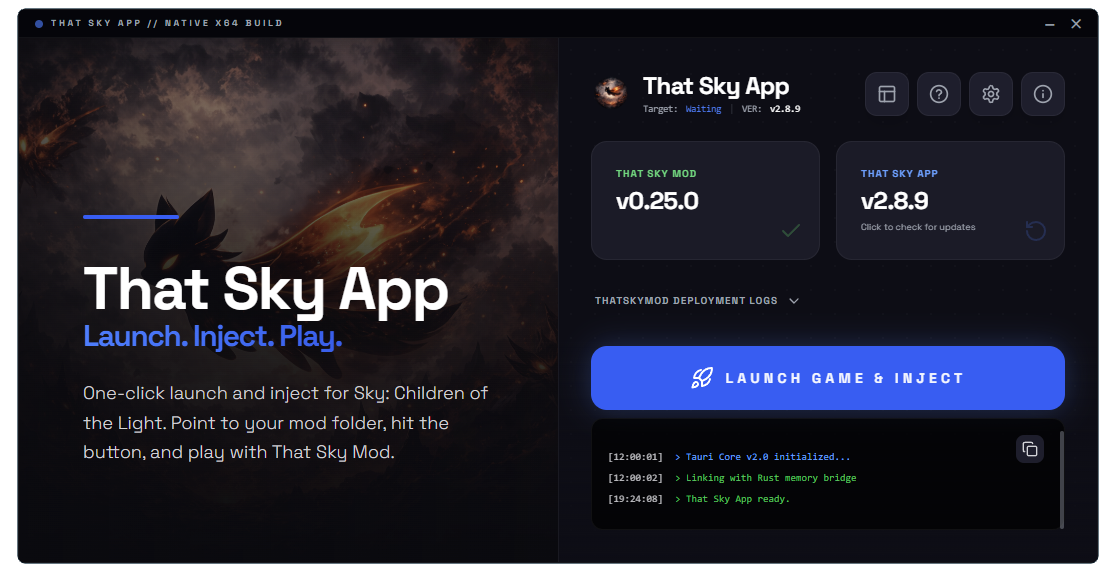The height and width of the screenshot is (574, 1118).
Task: Click the green checkmark in That Sky Mod card
Action: (791, 230)
